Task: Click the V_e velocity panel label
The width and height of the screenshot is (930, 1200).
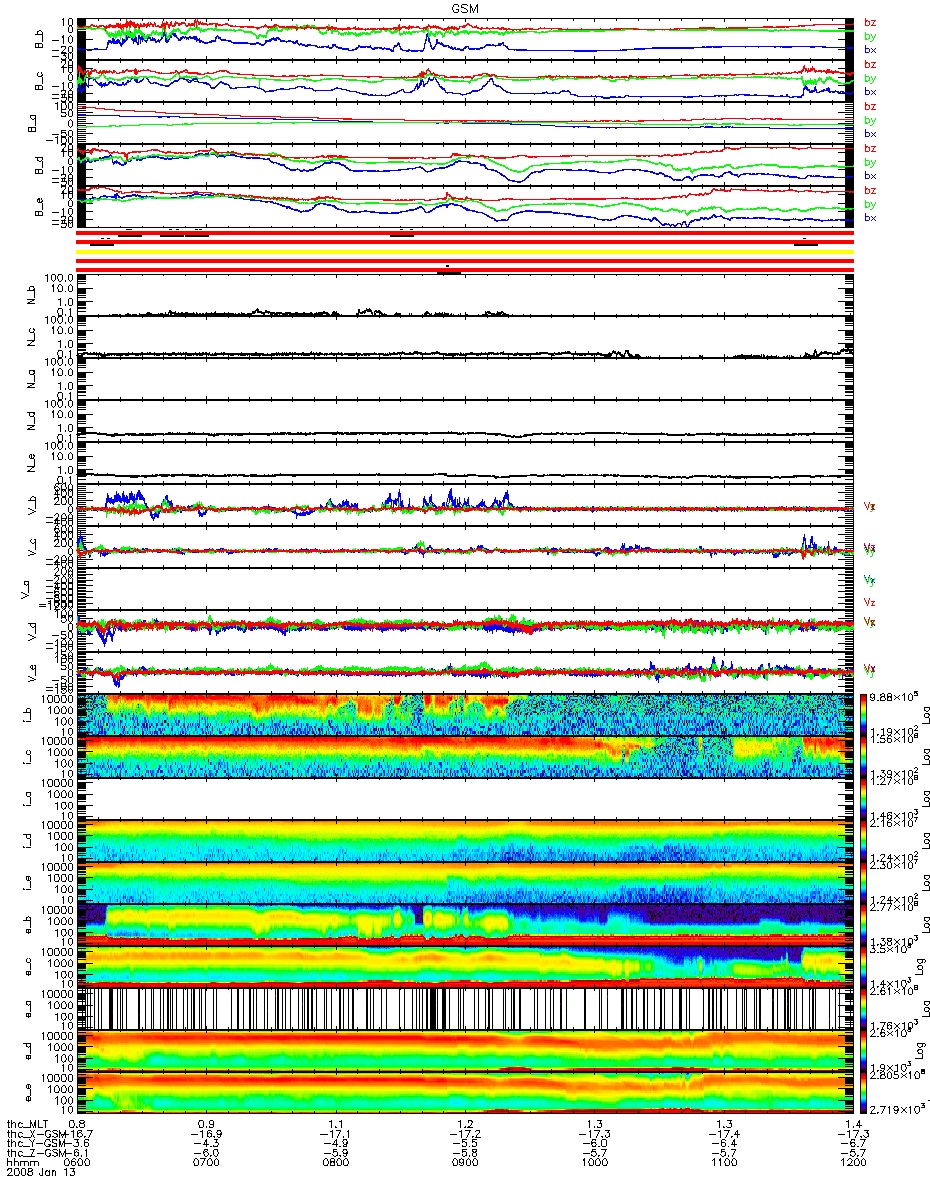Action: click(31, 675)
